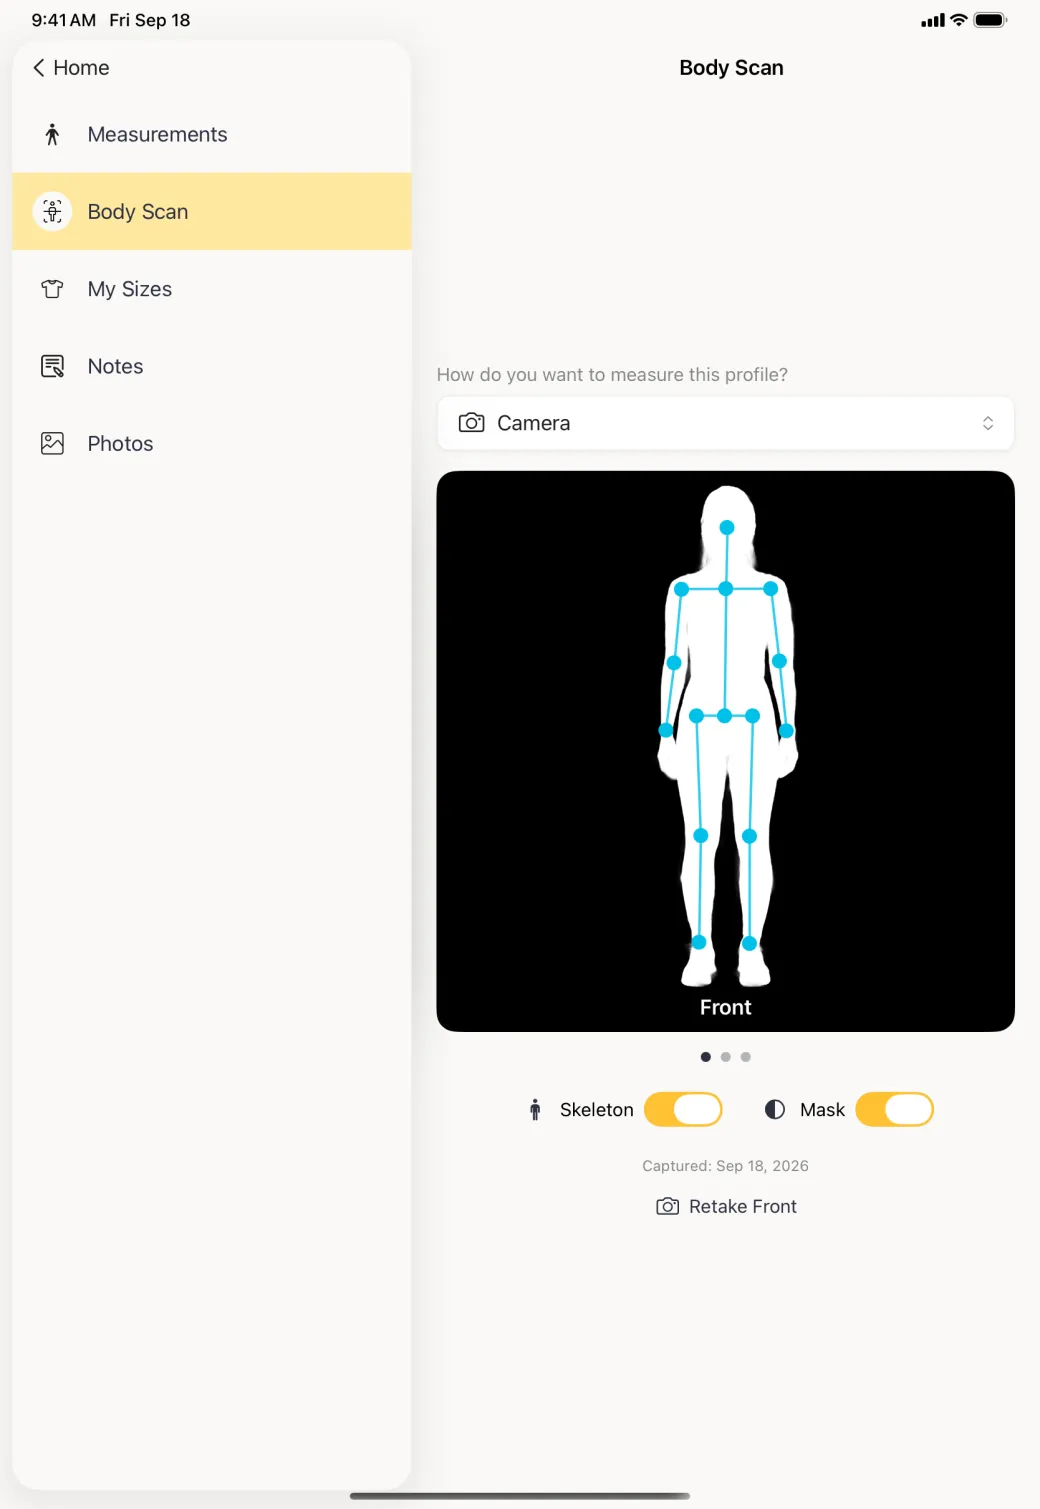
Task: Click the camera icon beside Retake Front
Action: tap(667, 1207)
